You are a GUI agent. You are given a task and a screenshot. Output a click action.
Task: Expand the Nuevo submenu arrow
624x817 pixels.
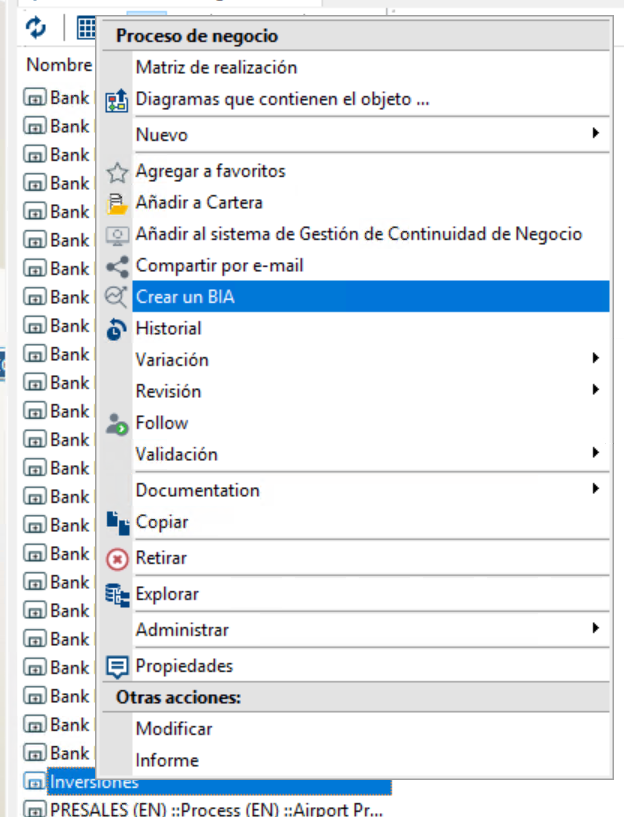[x=595, y=133]
